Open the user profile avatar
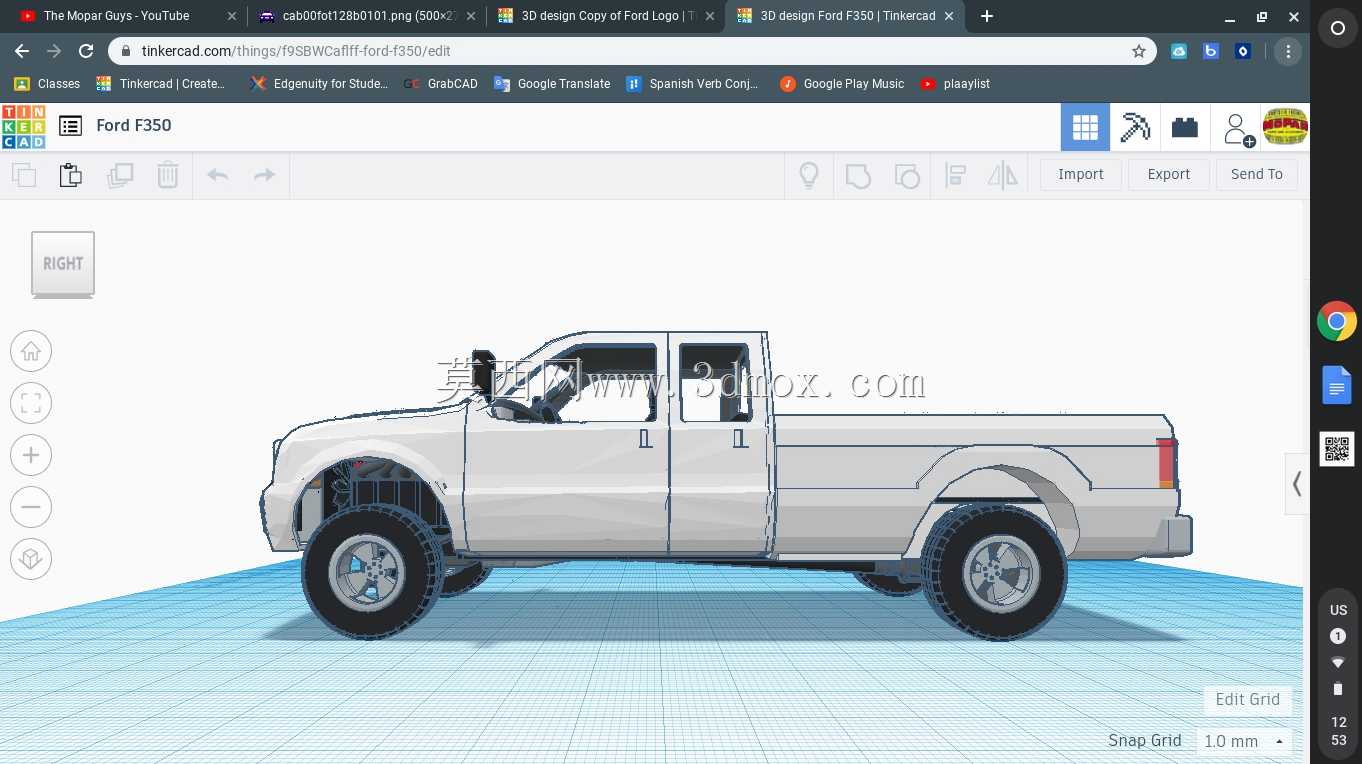1362x764 pixels. point(1285,127)
